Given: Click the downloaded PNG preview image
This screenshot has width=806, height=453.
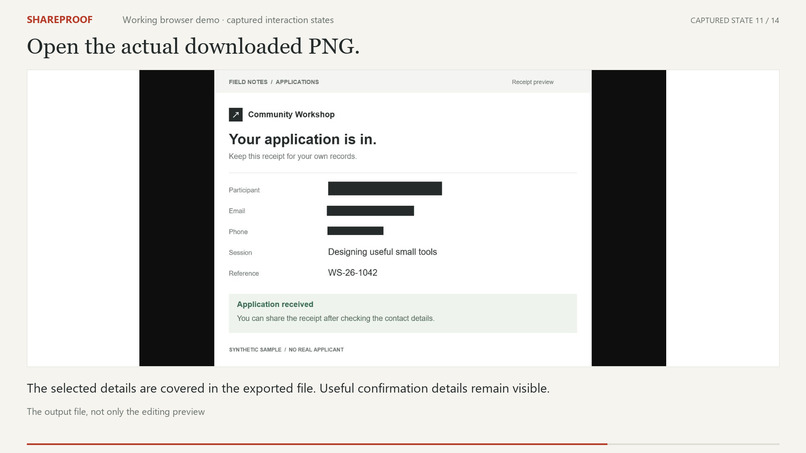Looking at the screenshot, I should (402, 218).
